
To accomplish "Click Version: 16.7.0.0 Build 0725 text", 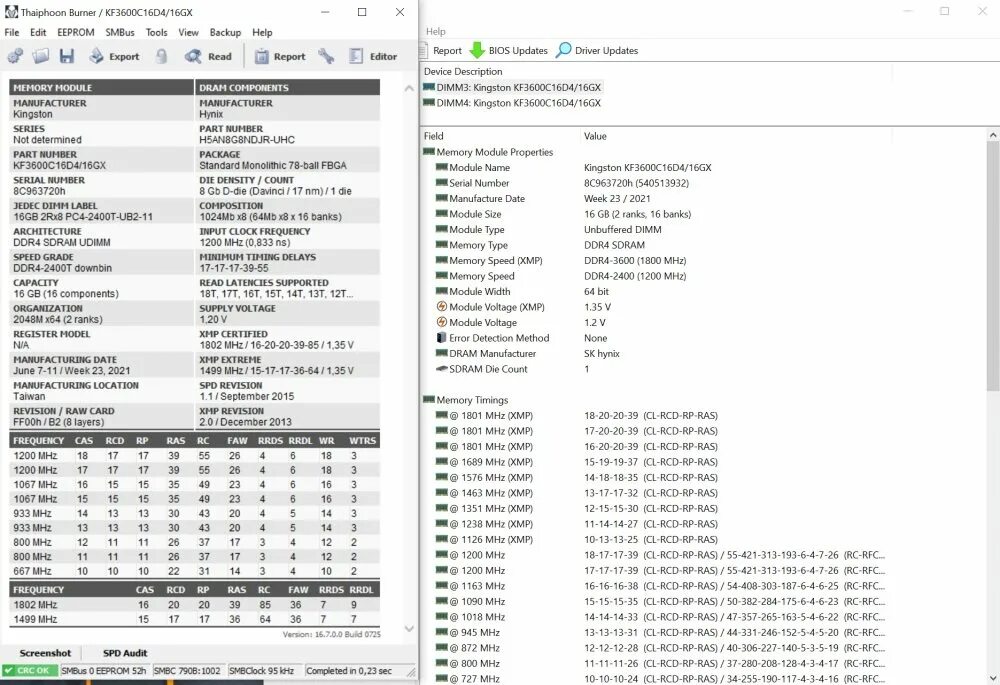I will click(332, 635).
